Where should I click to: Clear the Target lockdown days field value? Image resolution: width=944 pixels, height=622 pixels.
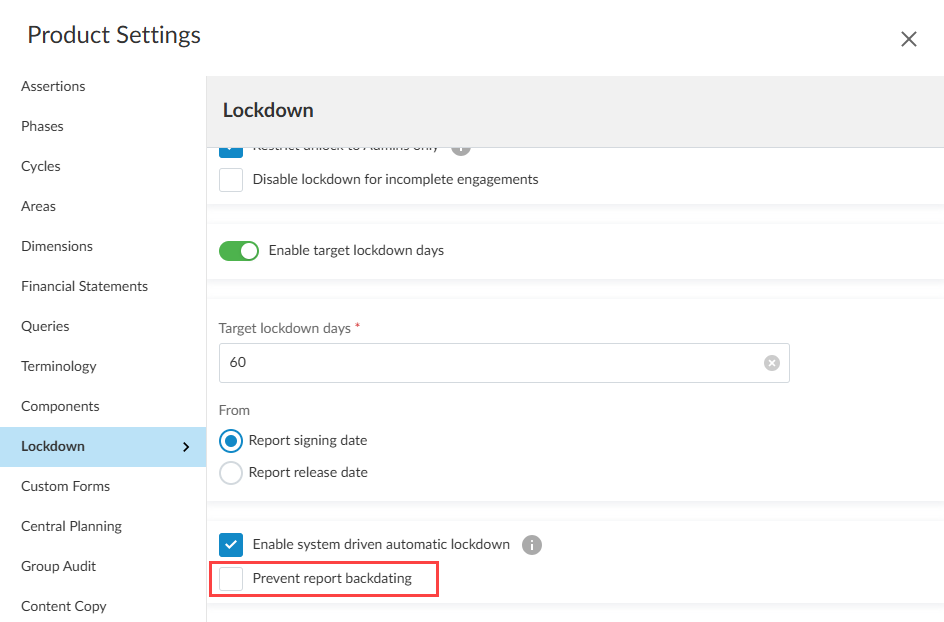click(x=771, y=363)
